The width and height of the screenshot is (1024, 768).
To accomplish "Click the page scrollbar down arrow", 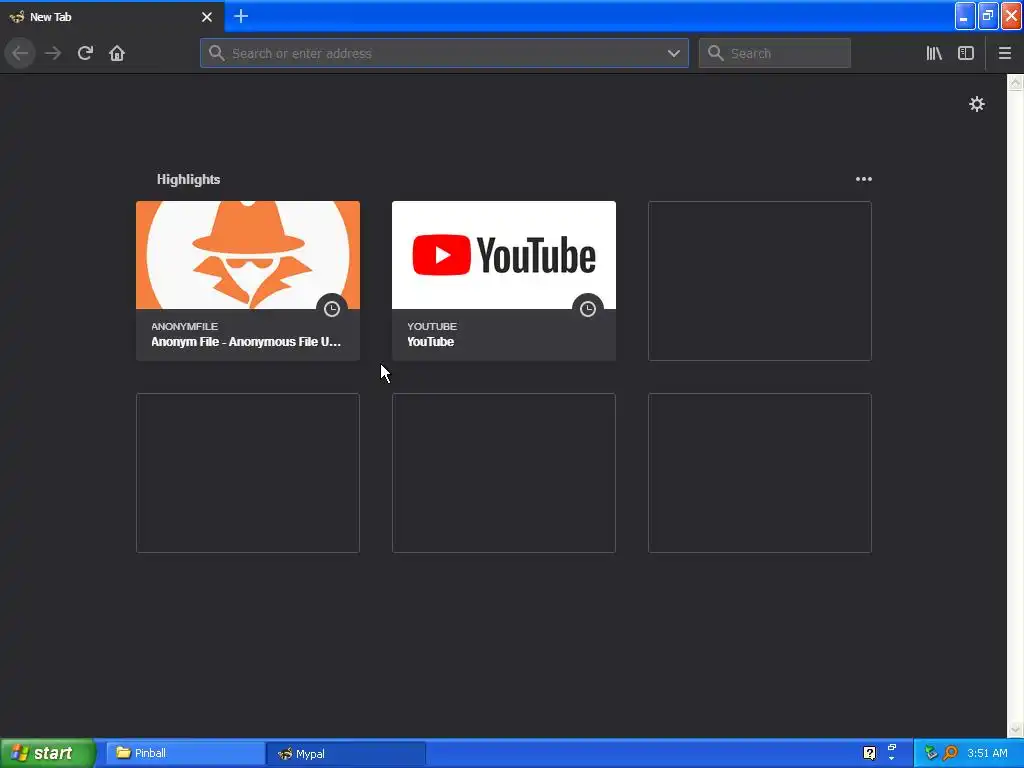I will 1015,729.
